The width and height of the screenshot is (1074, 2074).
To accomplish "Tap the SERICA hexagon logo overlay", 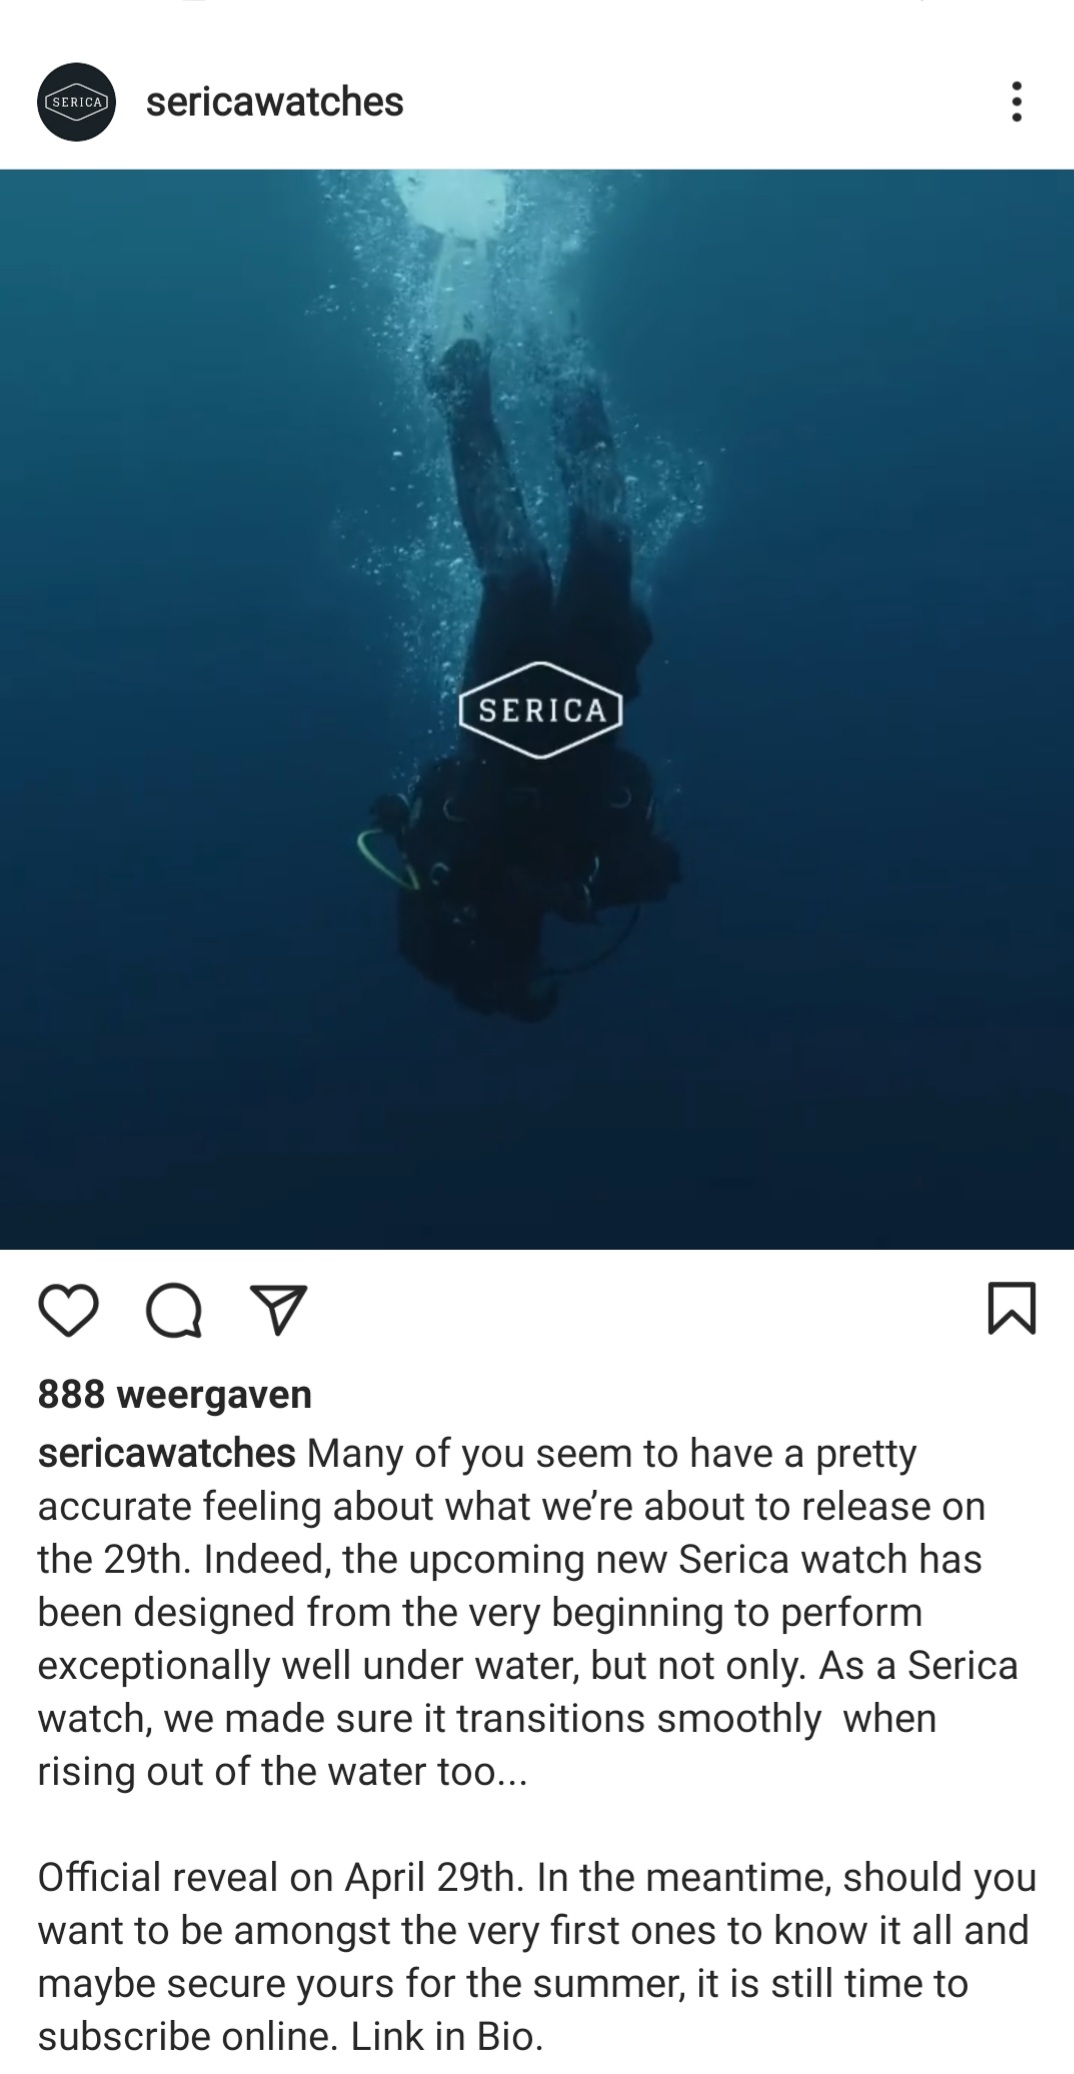I will tap(541, 710).
